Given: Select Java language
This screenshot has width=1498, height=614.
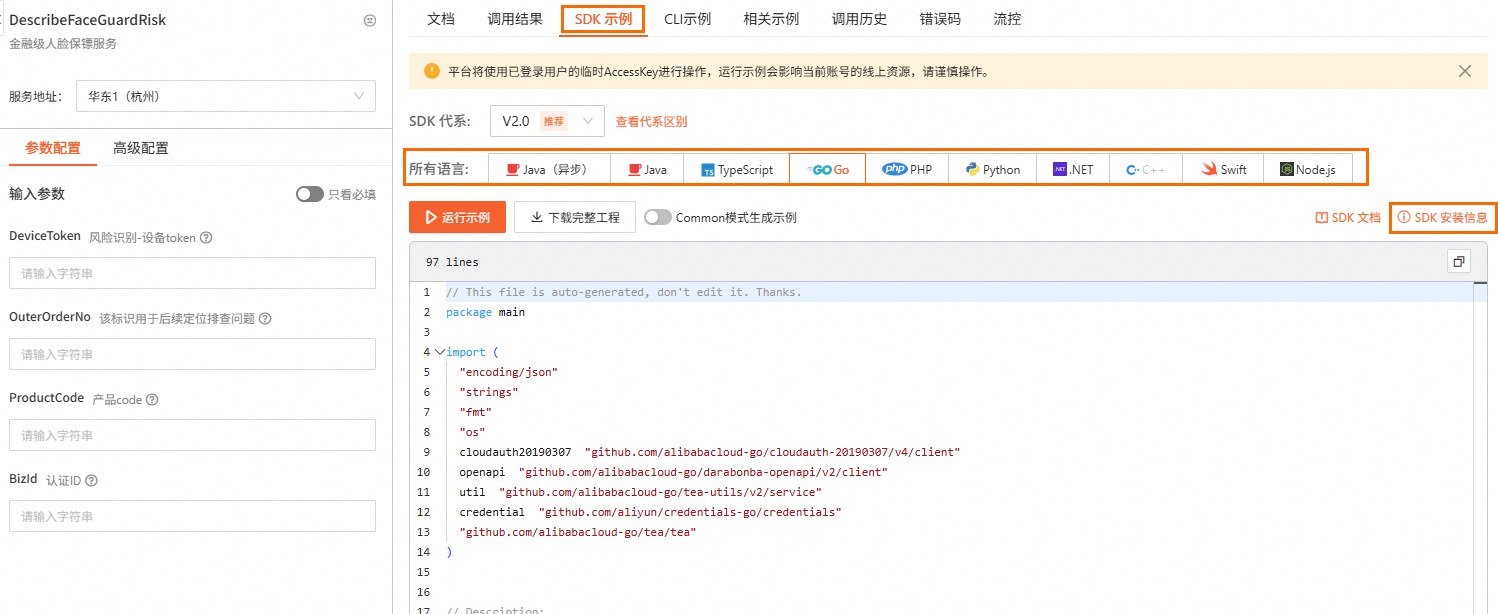Looking at the screenshot, I should [647, 169].
